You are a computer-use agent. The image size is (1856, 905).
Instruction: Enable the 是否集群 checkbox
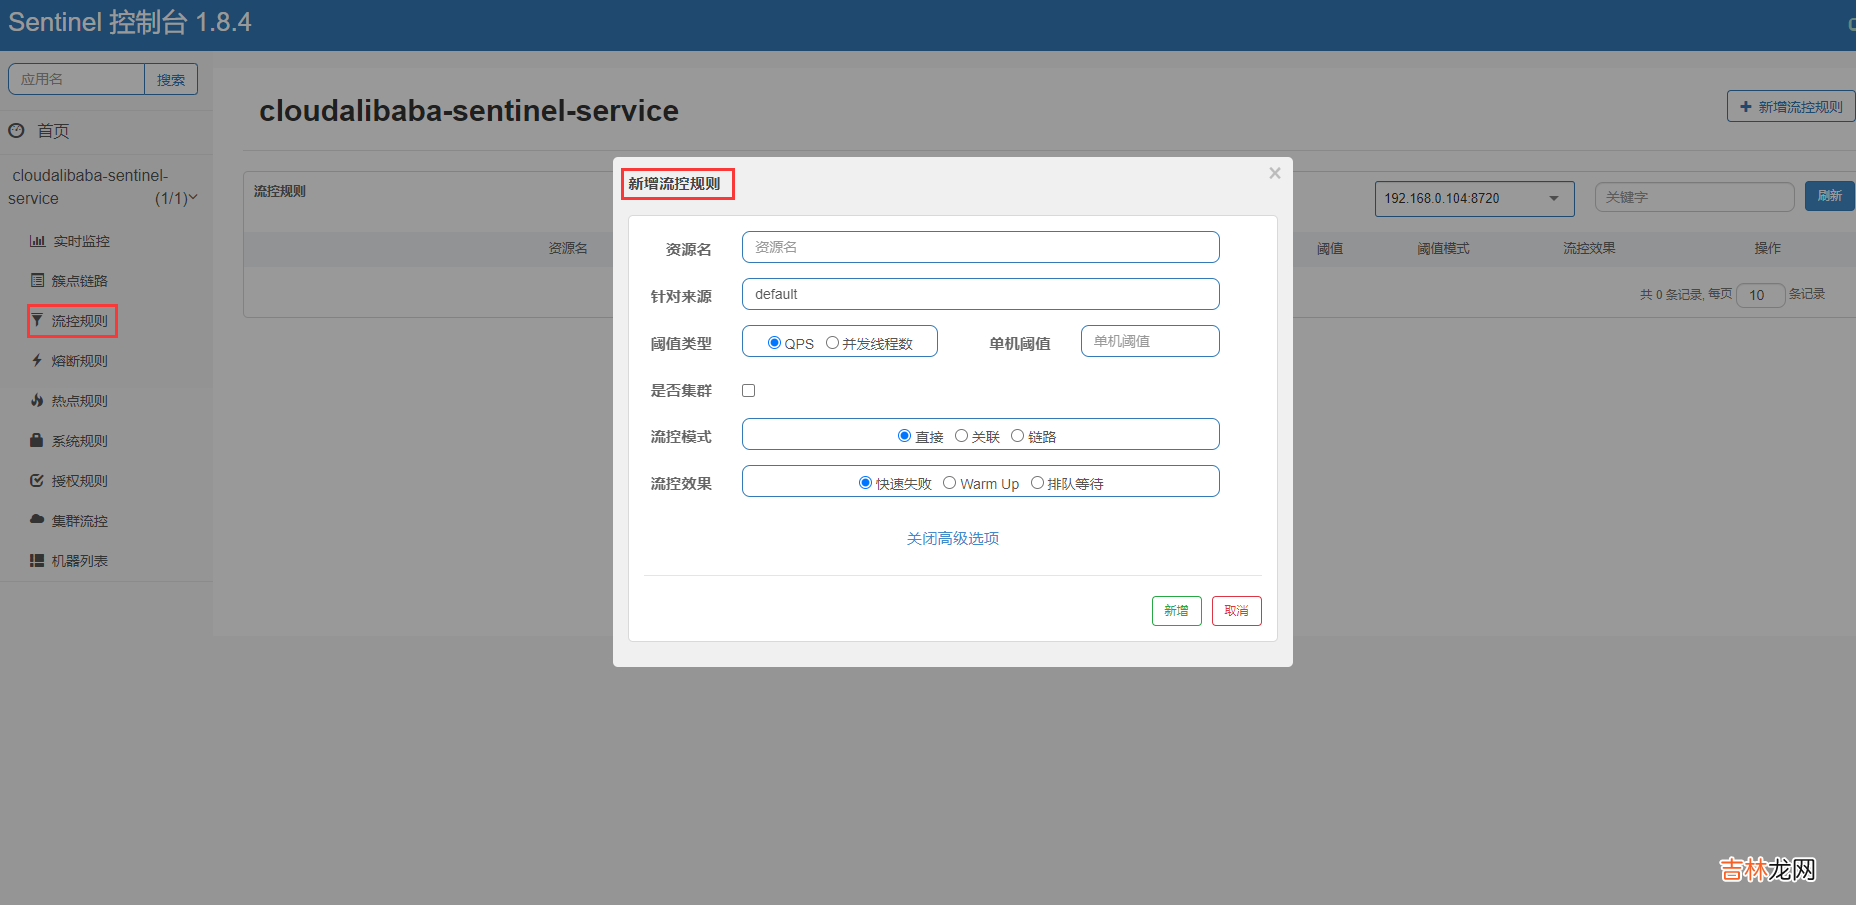[x=748, y=391]
